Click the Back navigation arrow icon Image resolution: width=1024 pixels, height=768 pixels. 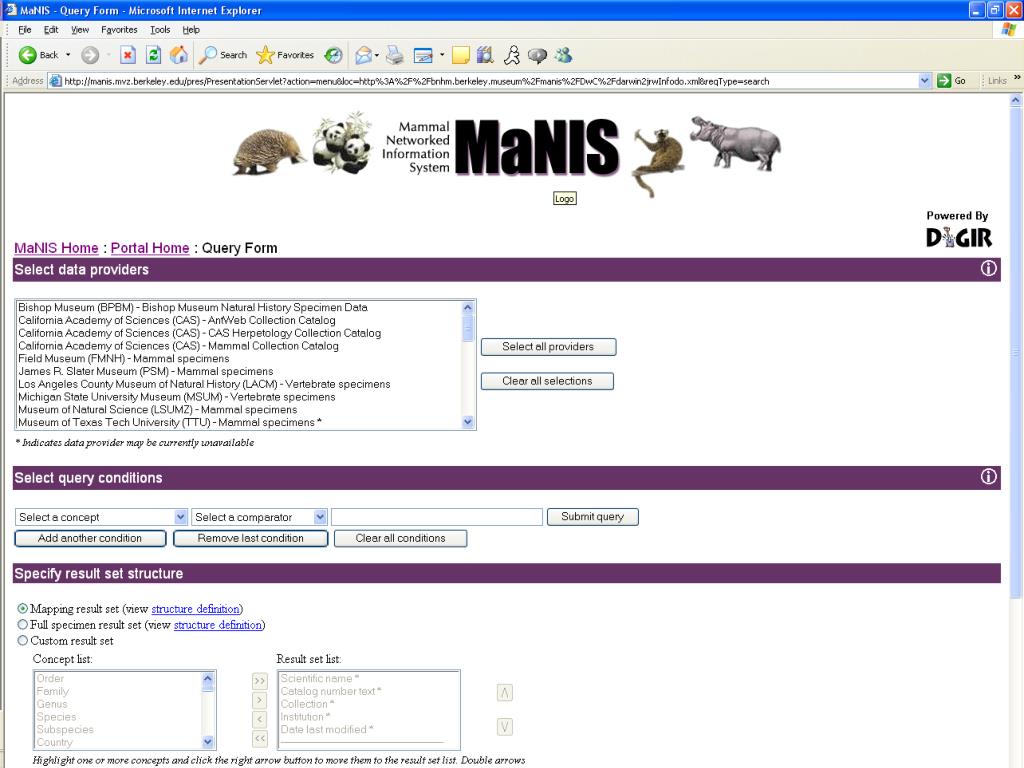[27, 55]
